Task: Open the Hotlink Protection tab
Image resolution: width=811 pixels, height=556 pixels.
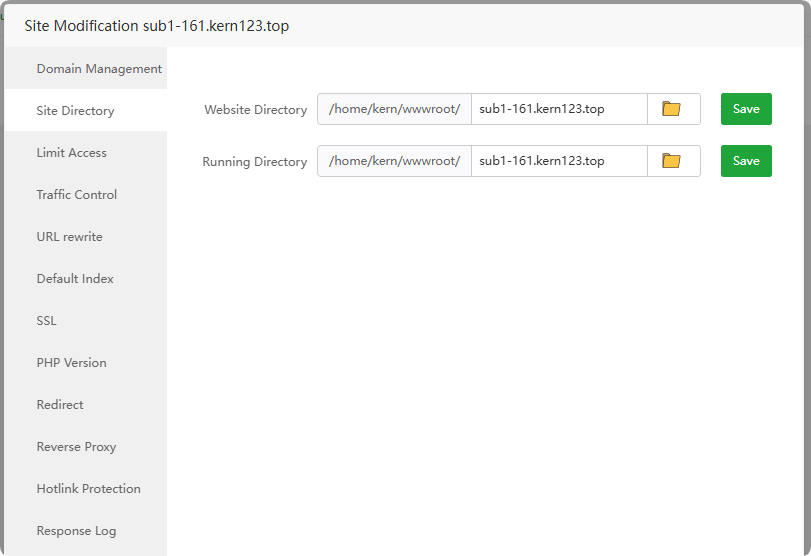Action: pos(86,489)
